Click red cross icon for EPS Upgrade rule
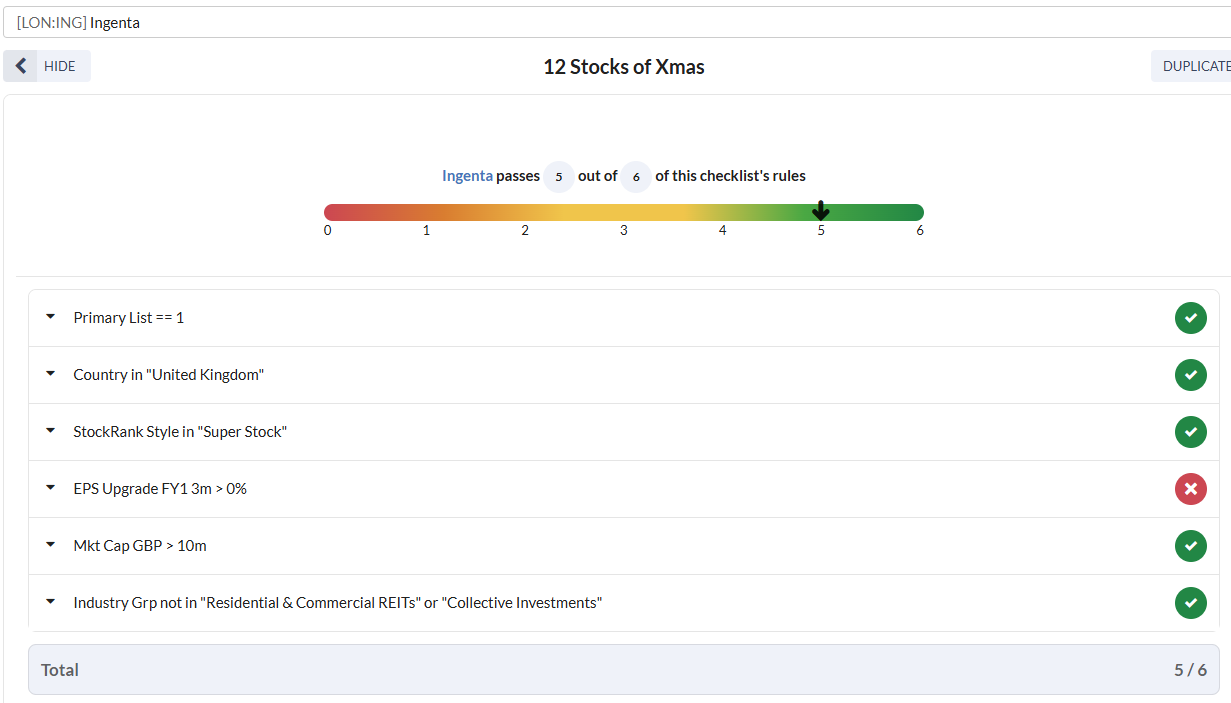The height and width of the screenshot is (703, 1231). pos(1190,489)
